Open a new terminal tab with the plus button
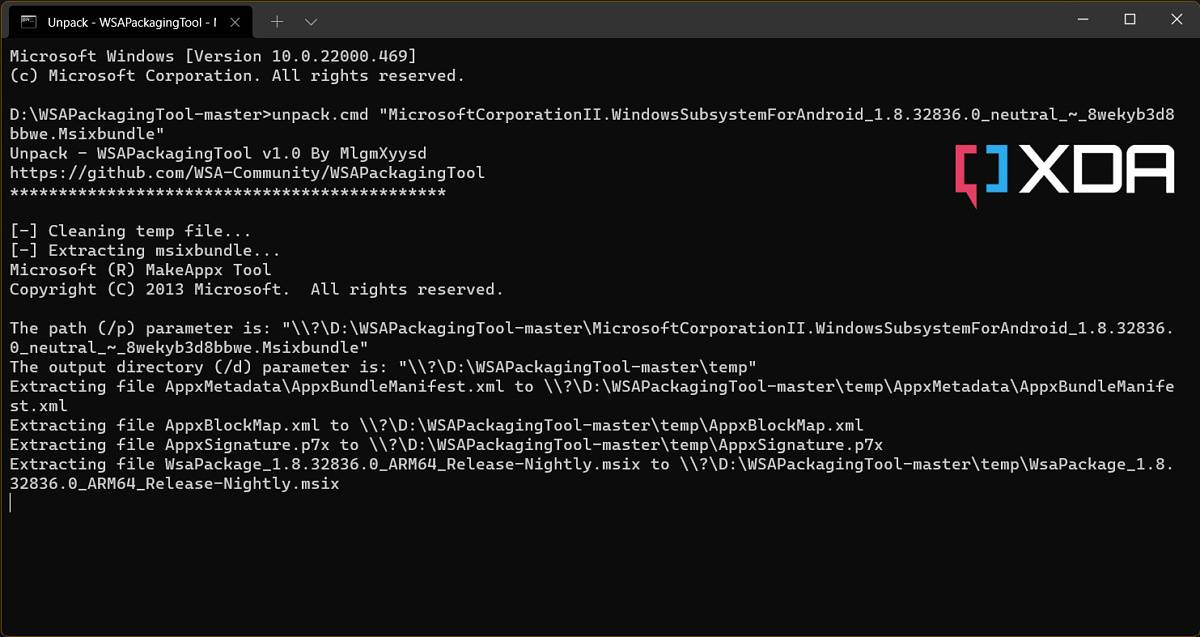The height and width of the screenshot is (637, 1200). [x=277, y=19]
